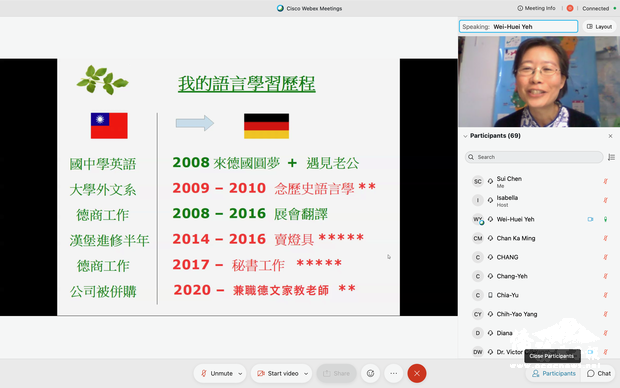Viewport: 620px width, 388px height.
Task: Click the SC avatar of Sui Chen
Action: [x=478, y=181]
